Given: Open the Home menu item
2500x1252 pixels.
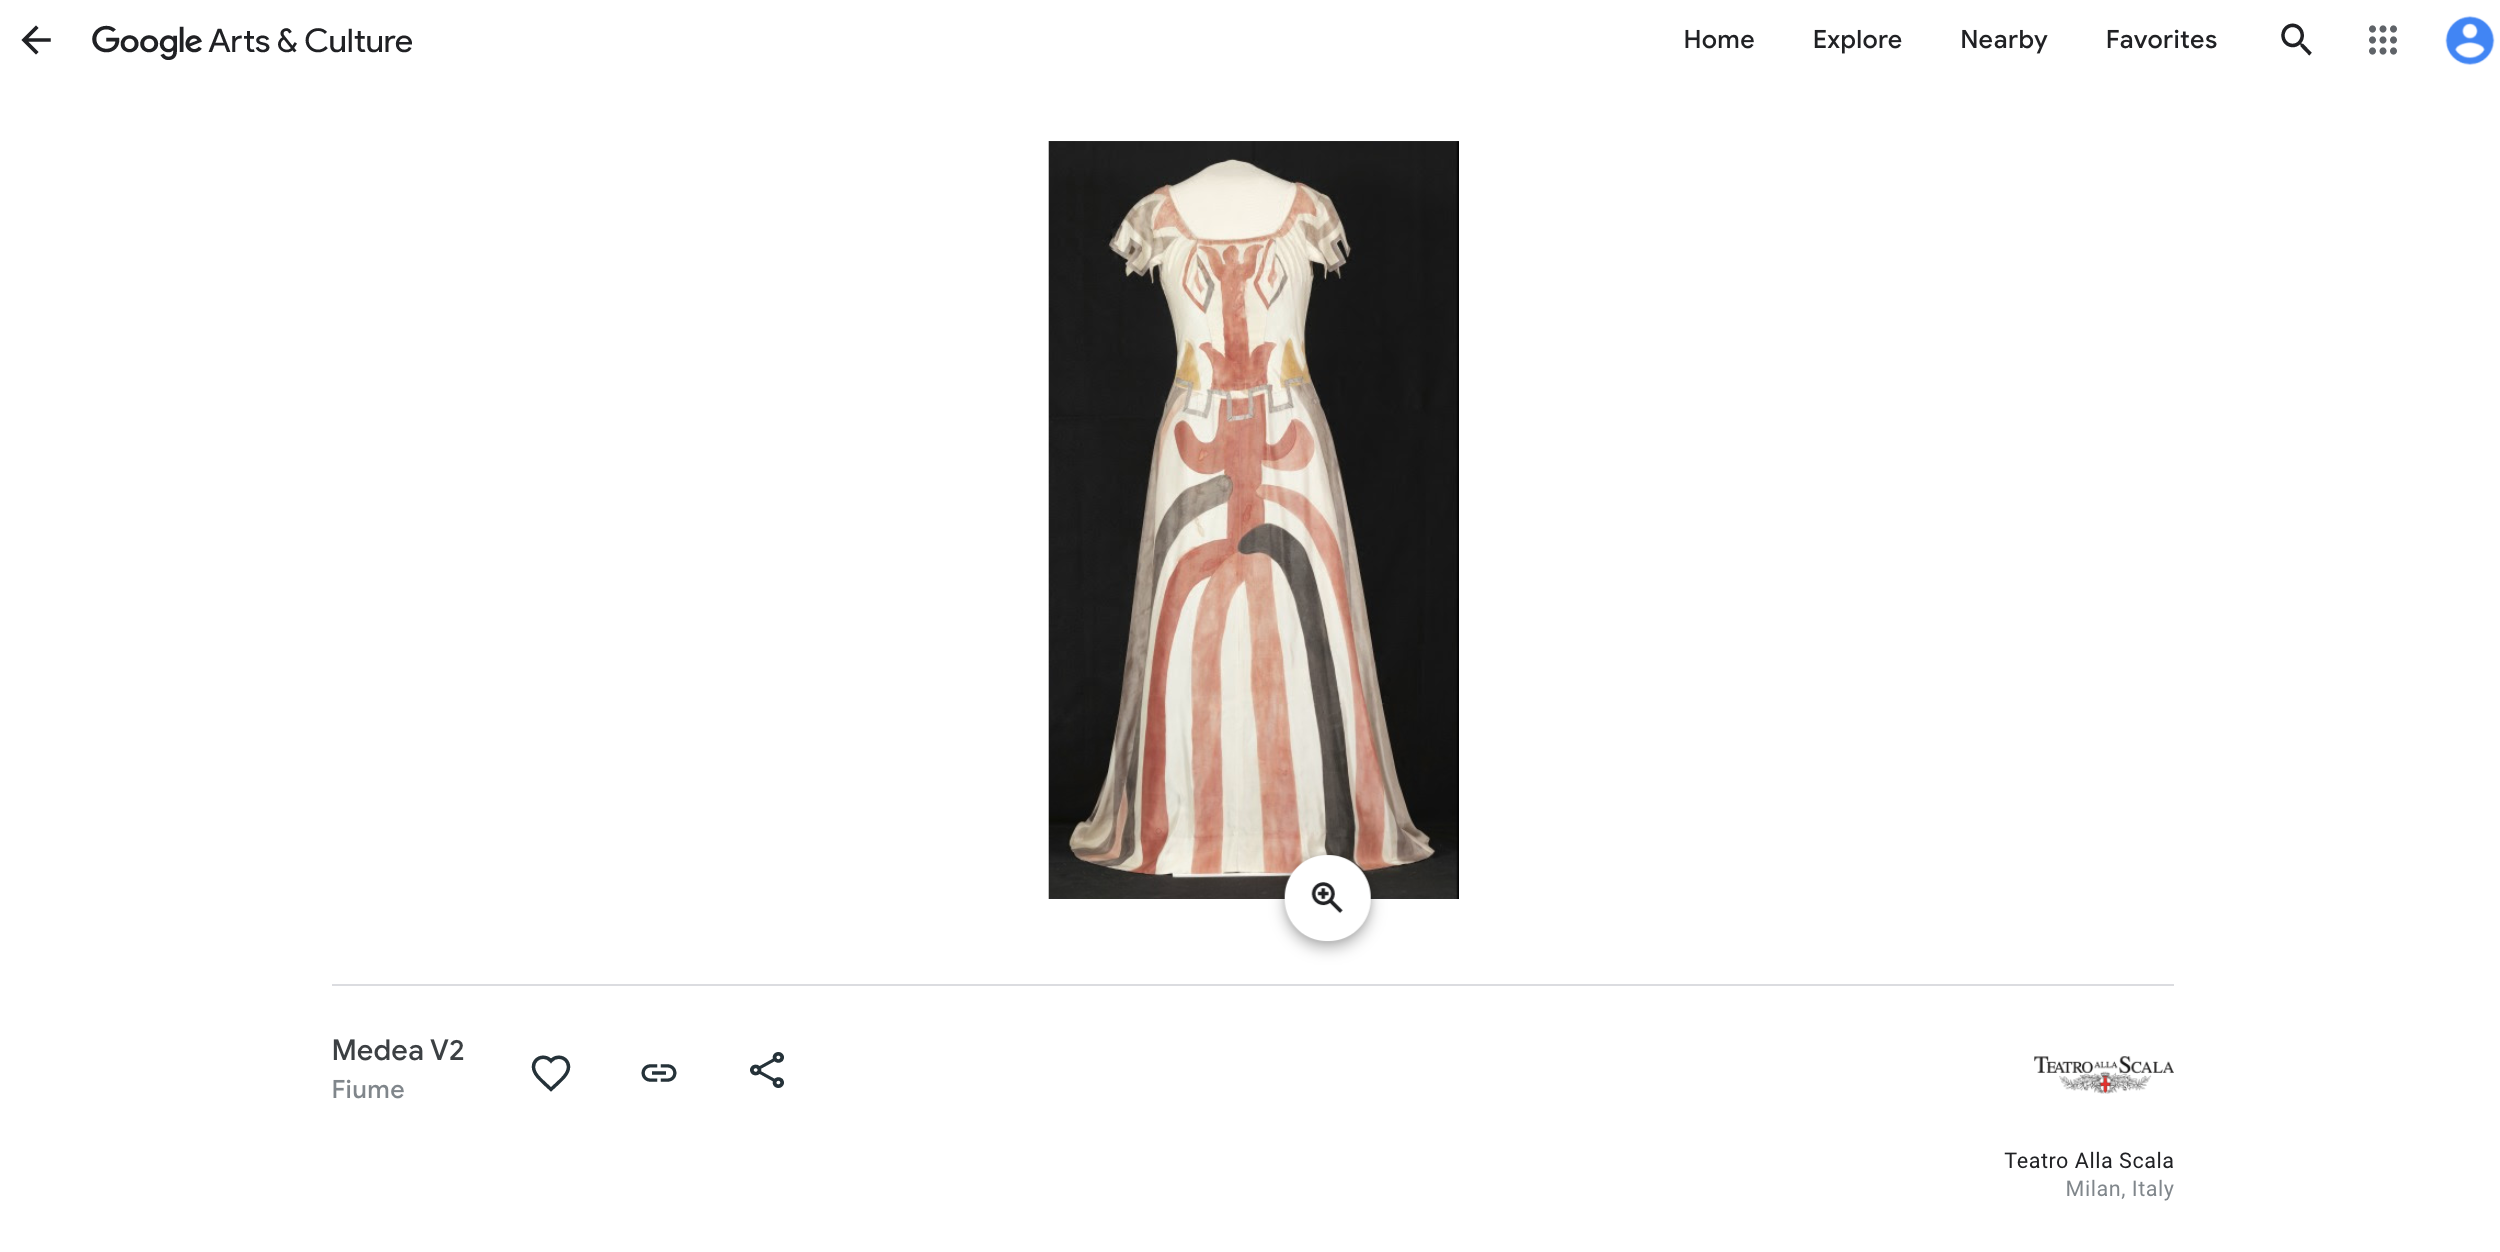Looking at the screenshot, I should coord(1718,40).
